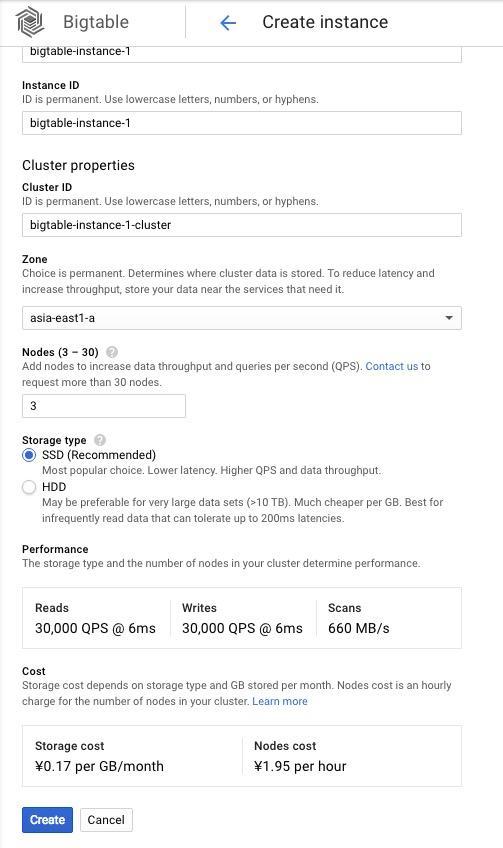Click the Cancel button

tap(106, 820)
